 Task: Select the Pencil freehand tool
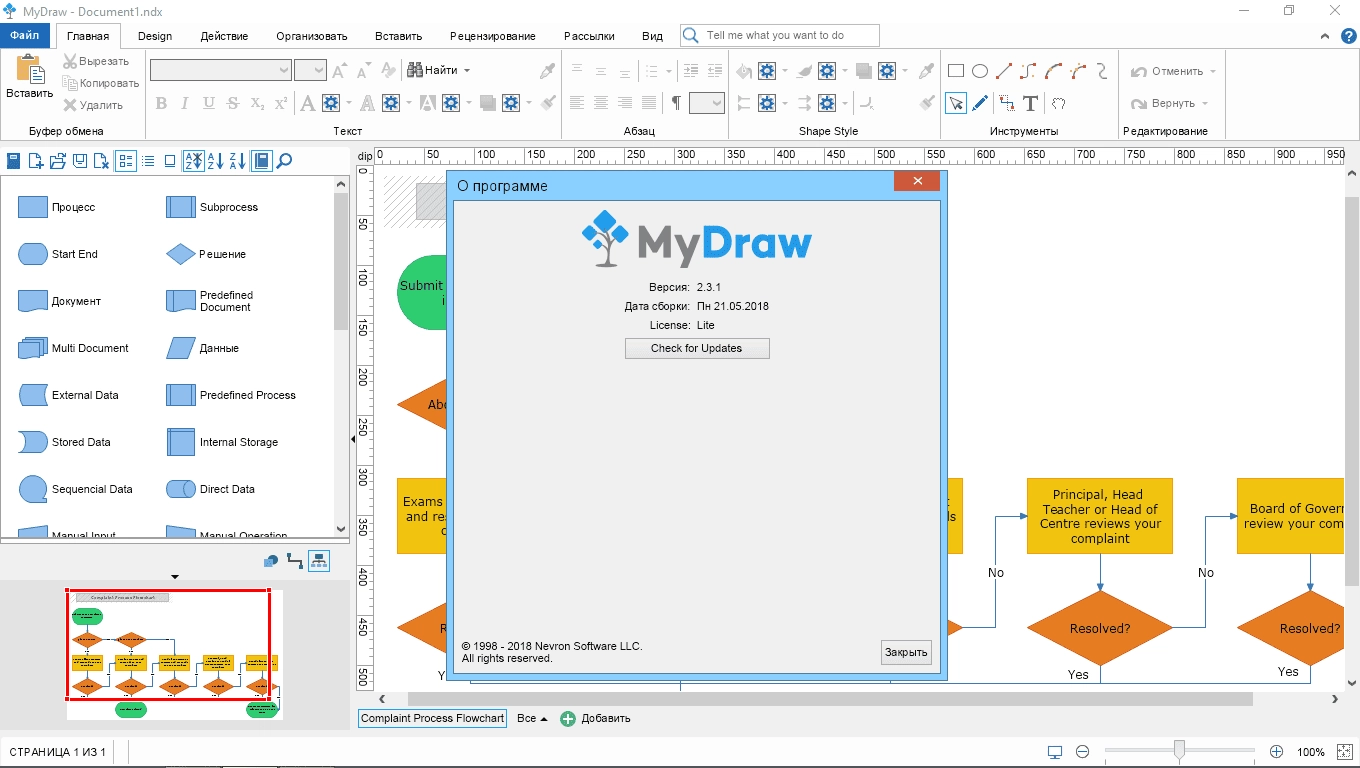pos(980,103)
